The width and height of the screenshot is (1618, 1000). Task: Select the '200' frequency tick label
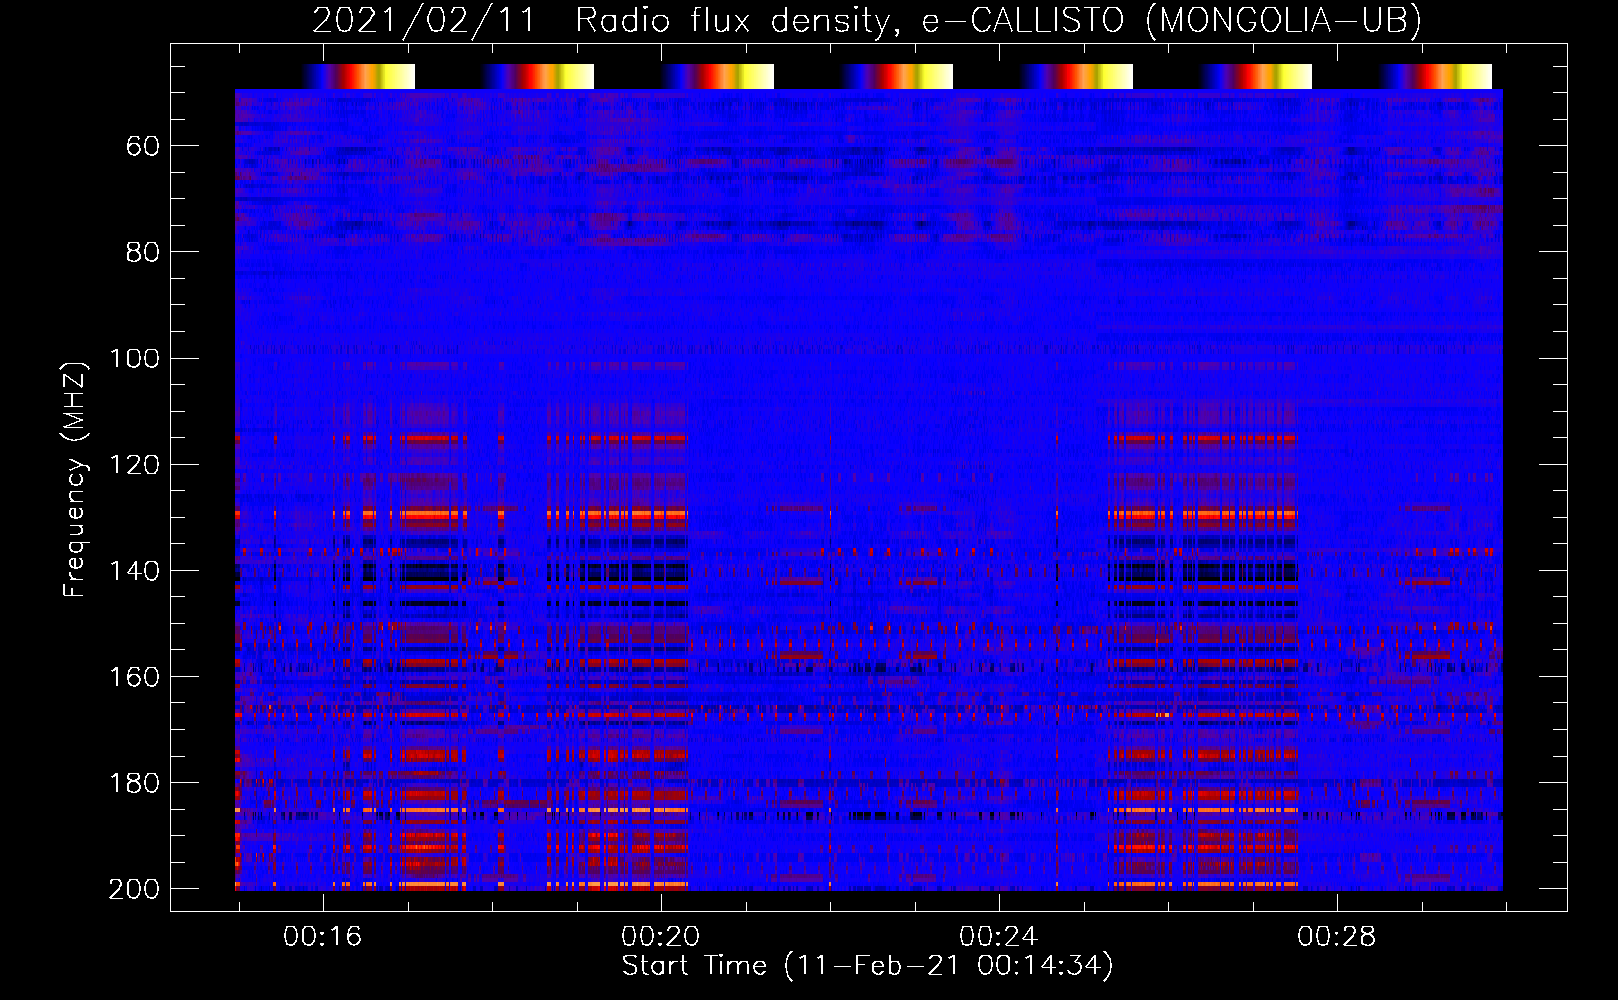point(134,889)
